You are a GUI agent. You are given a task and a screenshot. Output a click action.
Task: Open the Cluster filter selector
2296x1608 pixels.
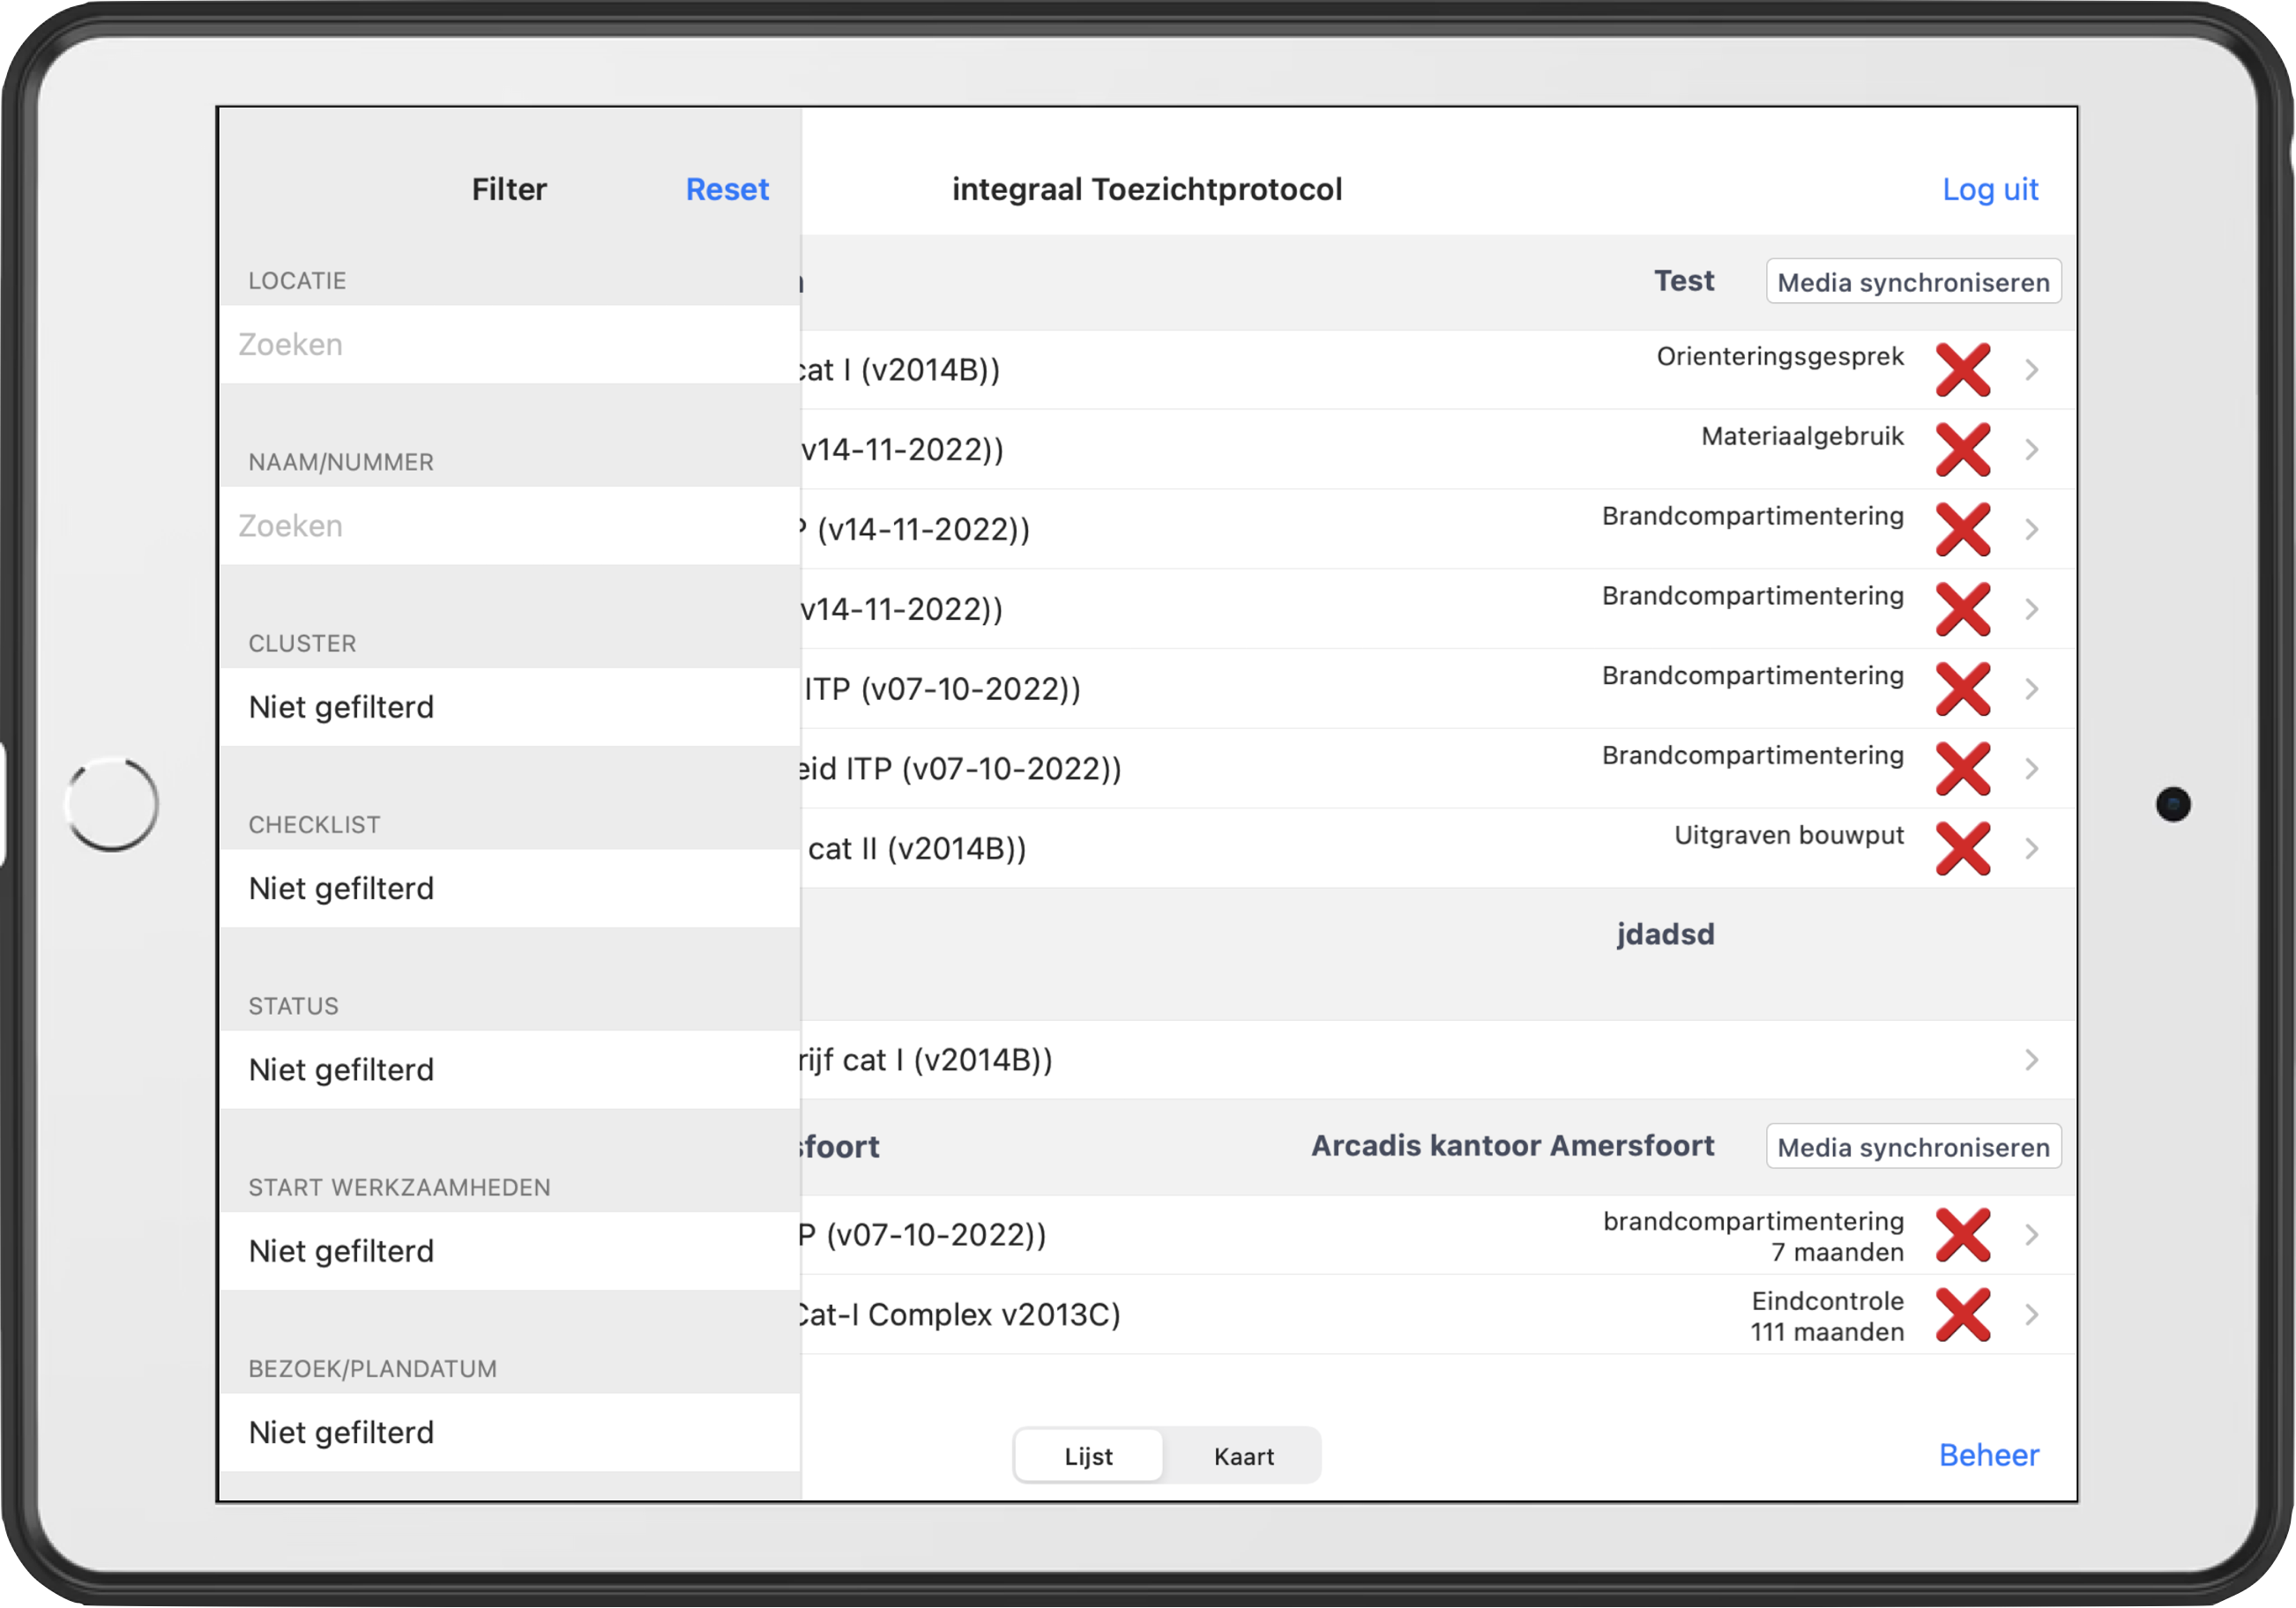click(509, 707)
